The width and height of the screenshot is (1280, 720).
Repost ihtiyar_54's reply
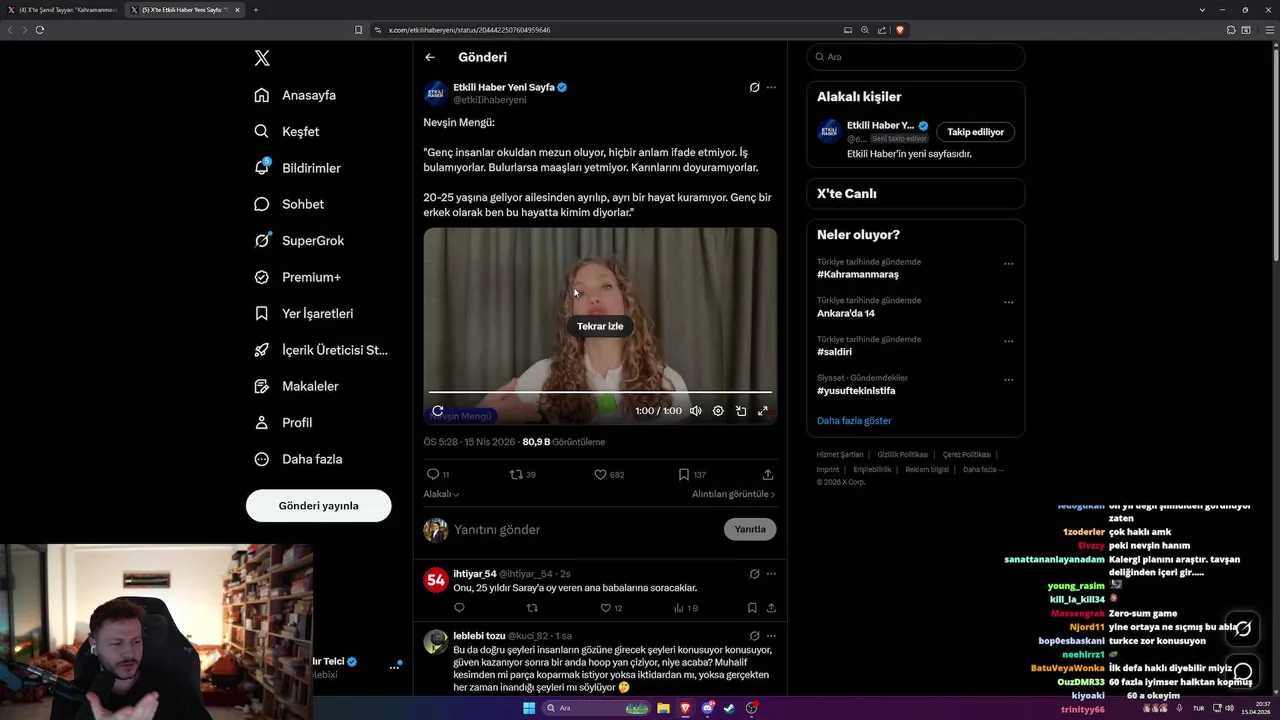tap(532, 608)
